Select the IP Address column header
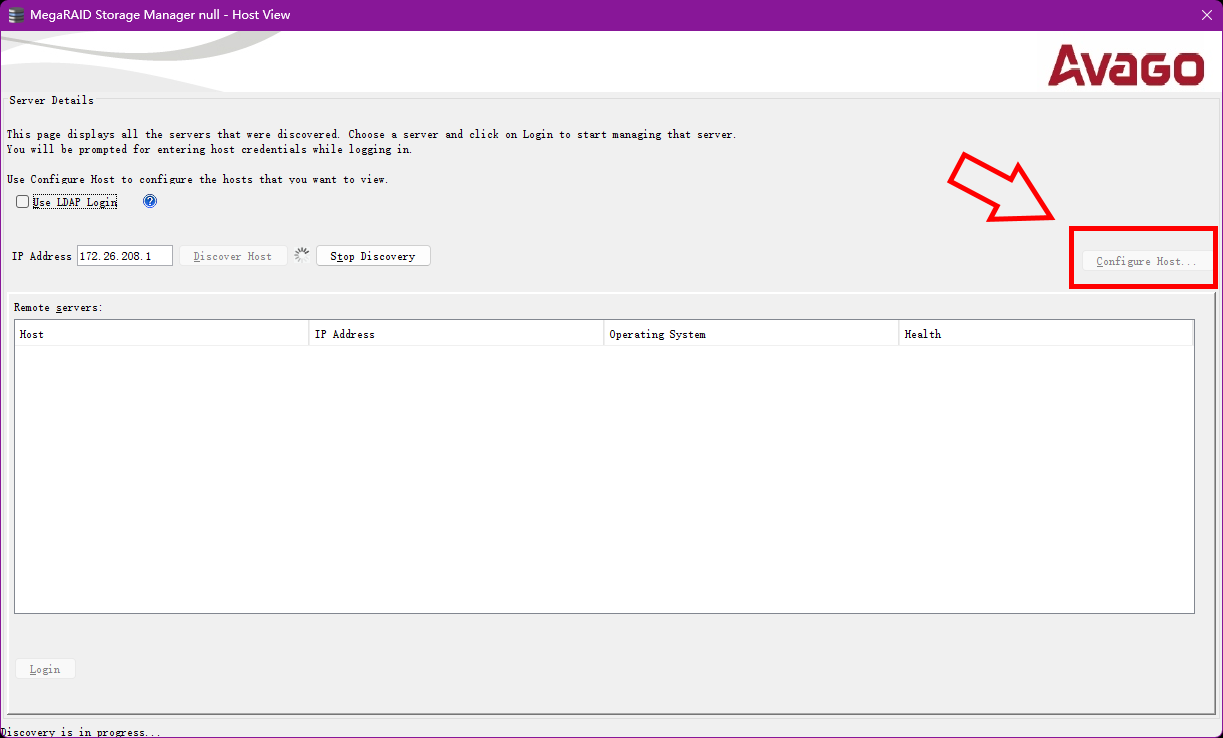This screenshot has height=738, width=1223. pyautogui.click(x=456, y=334)
